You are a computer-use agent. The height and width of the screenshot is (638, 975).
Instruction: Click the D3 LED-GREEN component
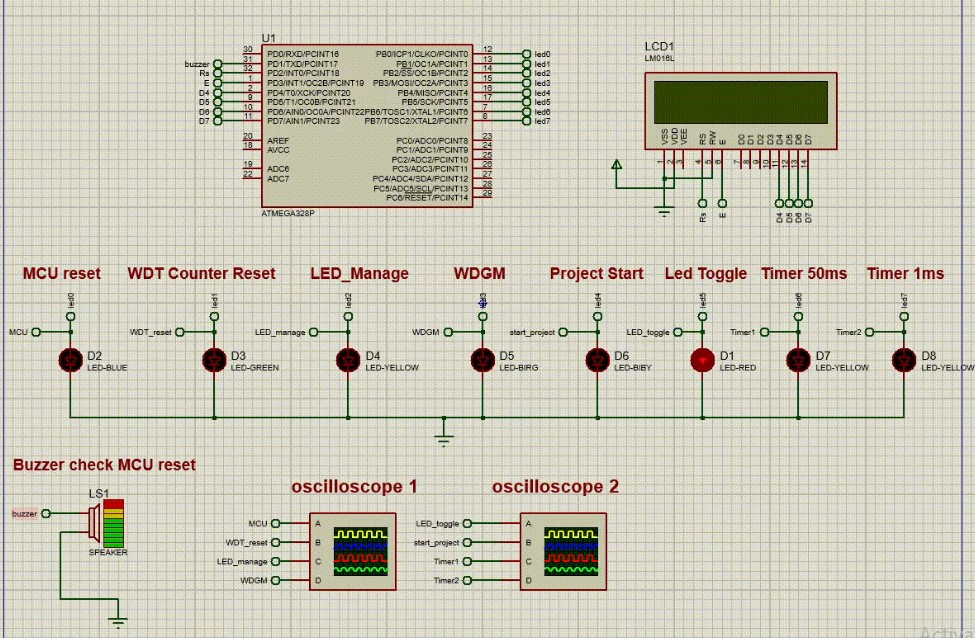(x=214, y=359)
